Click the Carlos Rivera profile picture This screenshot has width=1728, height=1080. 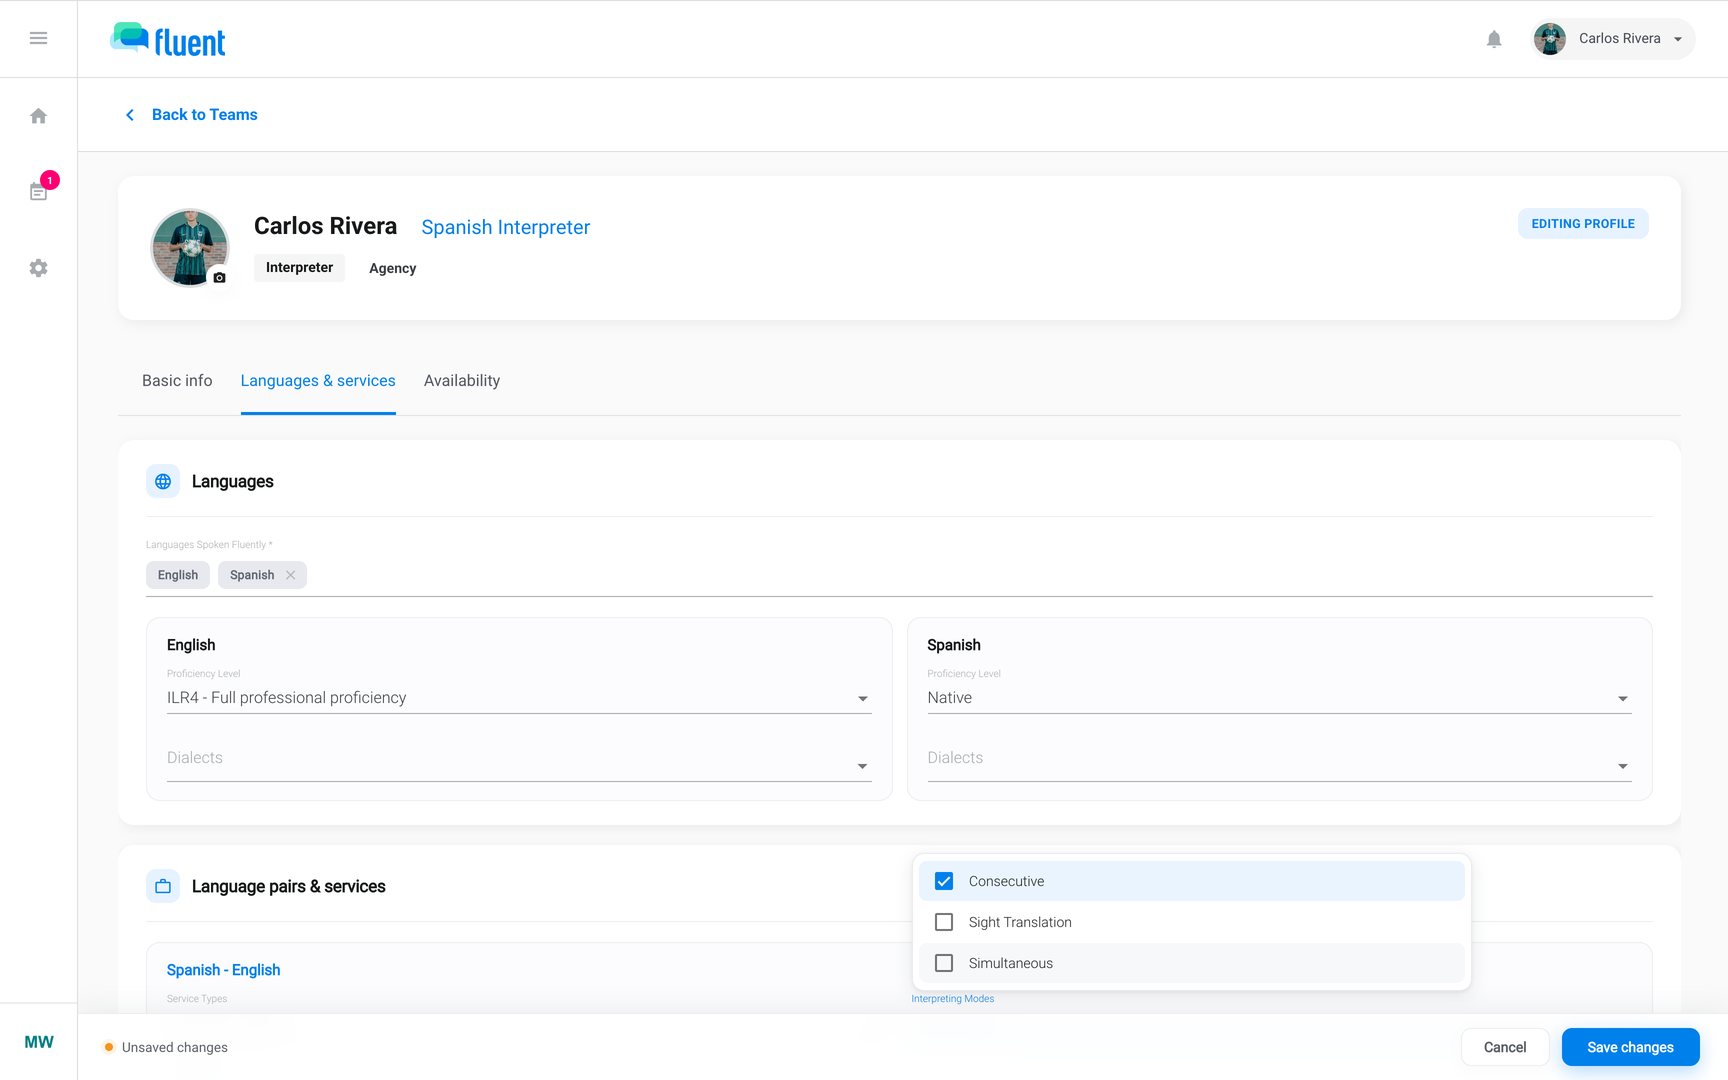point(190,248)
